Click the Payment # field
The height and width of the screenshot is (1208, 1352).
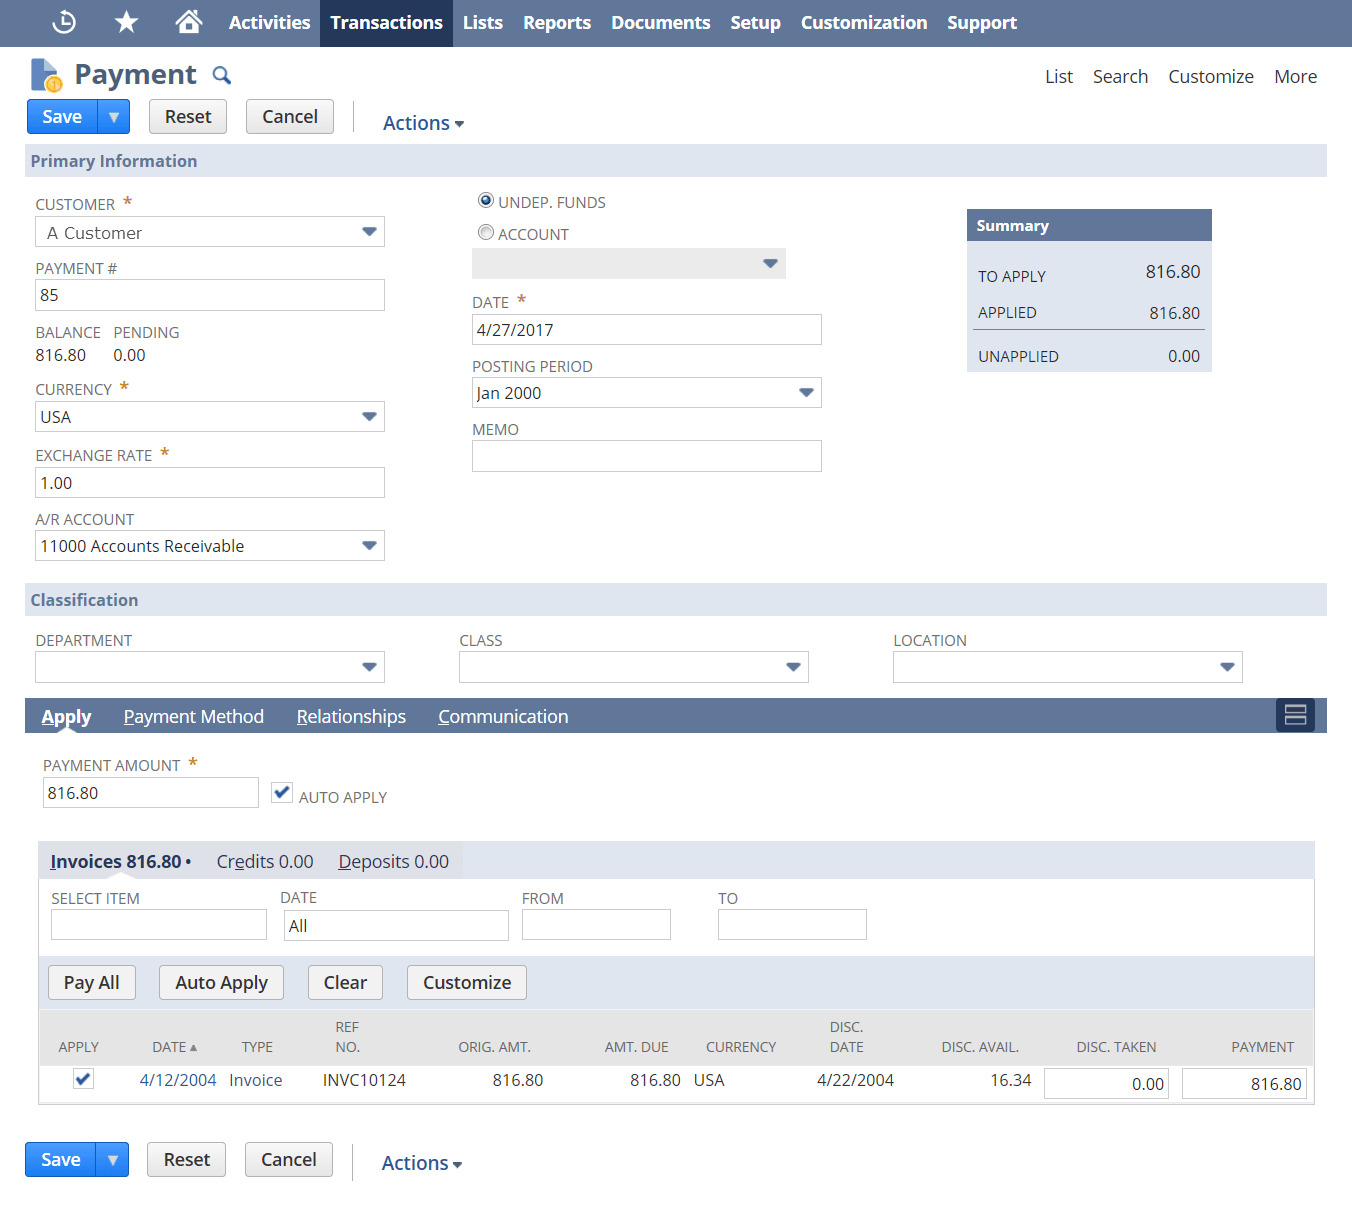[x=210, y=295]
